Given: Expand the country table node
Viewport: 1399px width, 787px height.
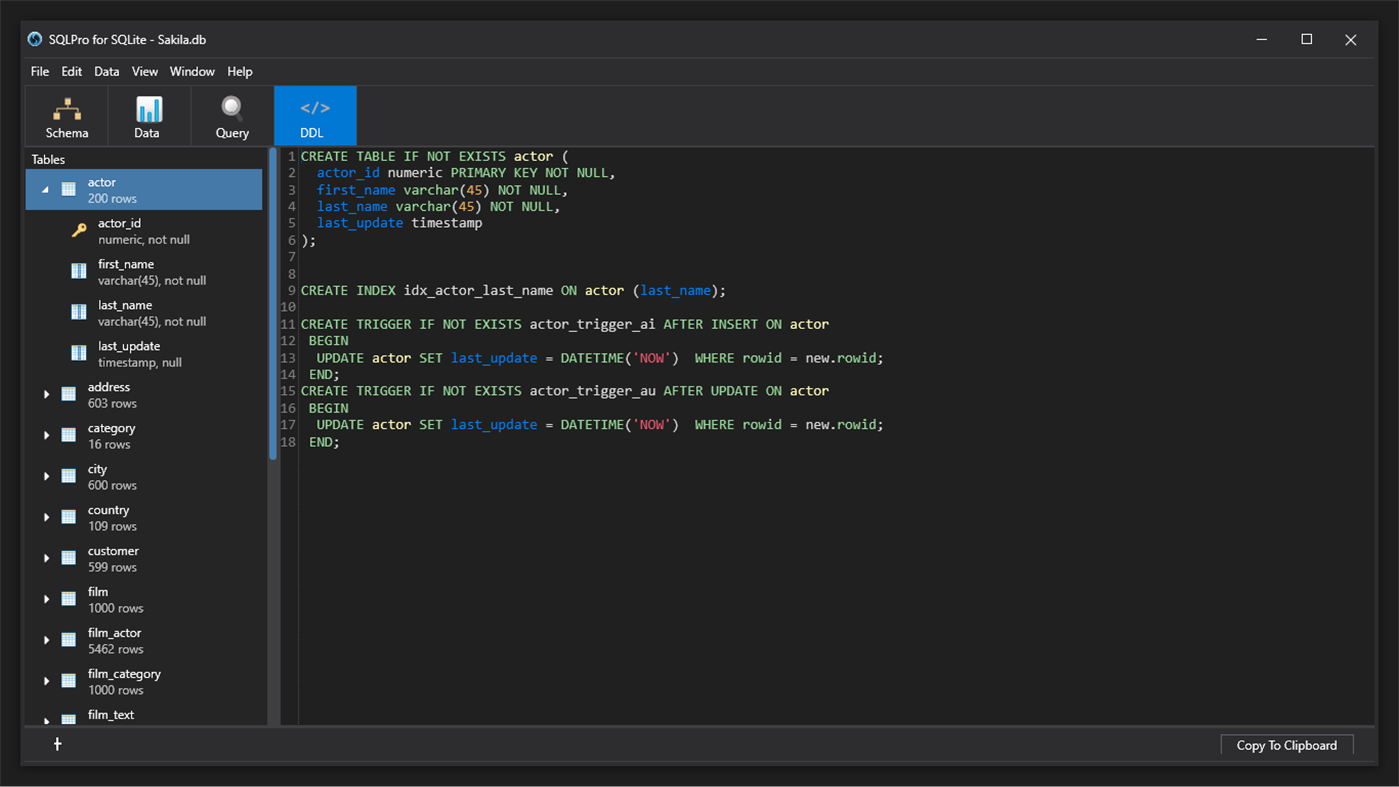Looking at the screenshot, I should pos(46,518).
